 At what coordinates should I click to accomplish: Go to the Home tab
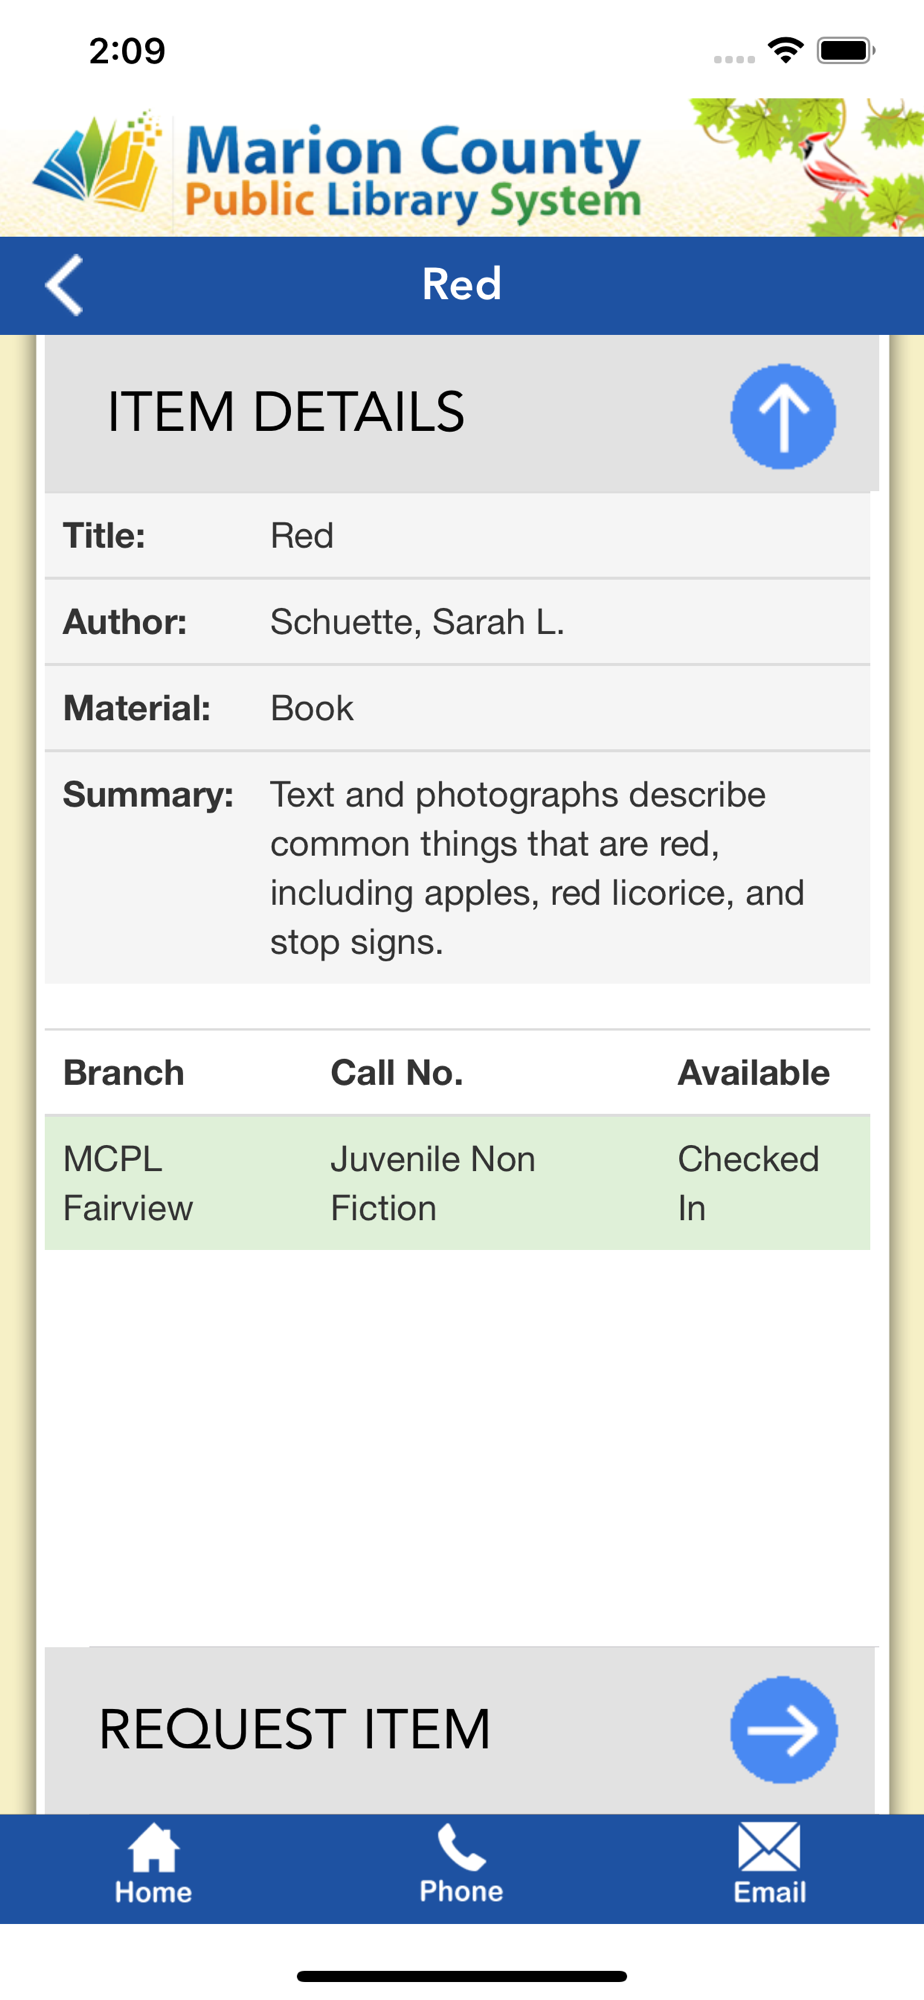[153, 1865]
